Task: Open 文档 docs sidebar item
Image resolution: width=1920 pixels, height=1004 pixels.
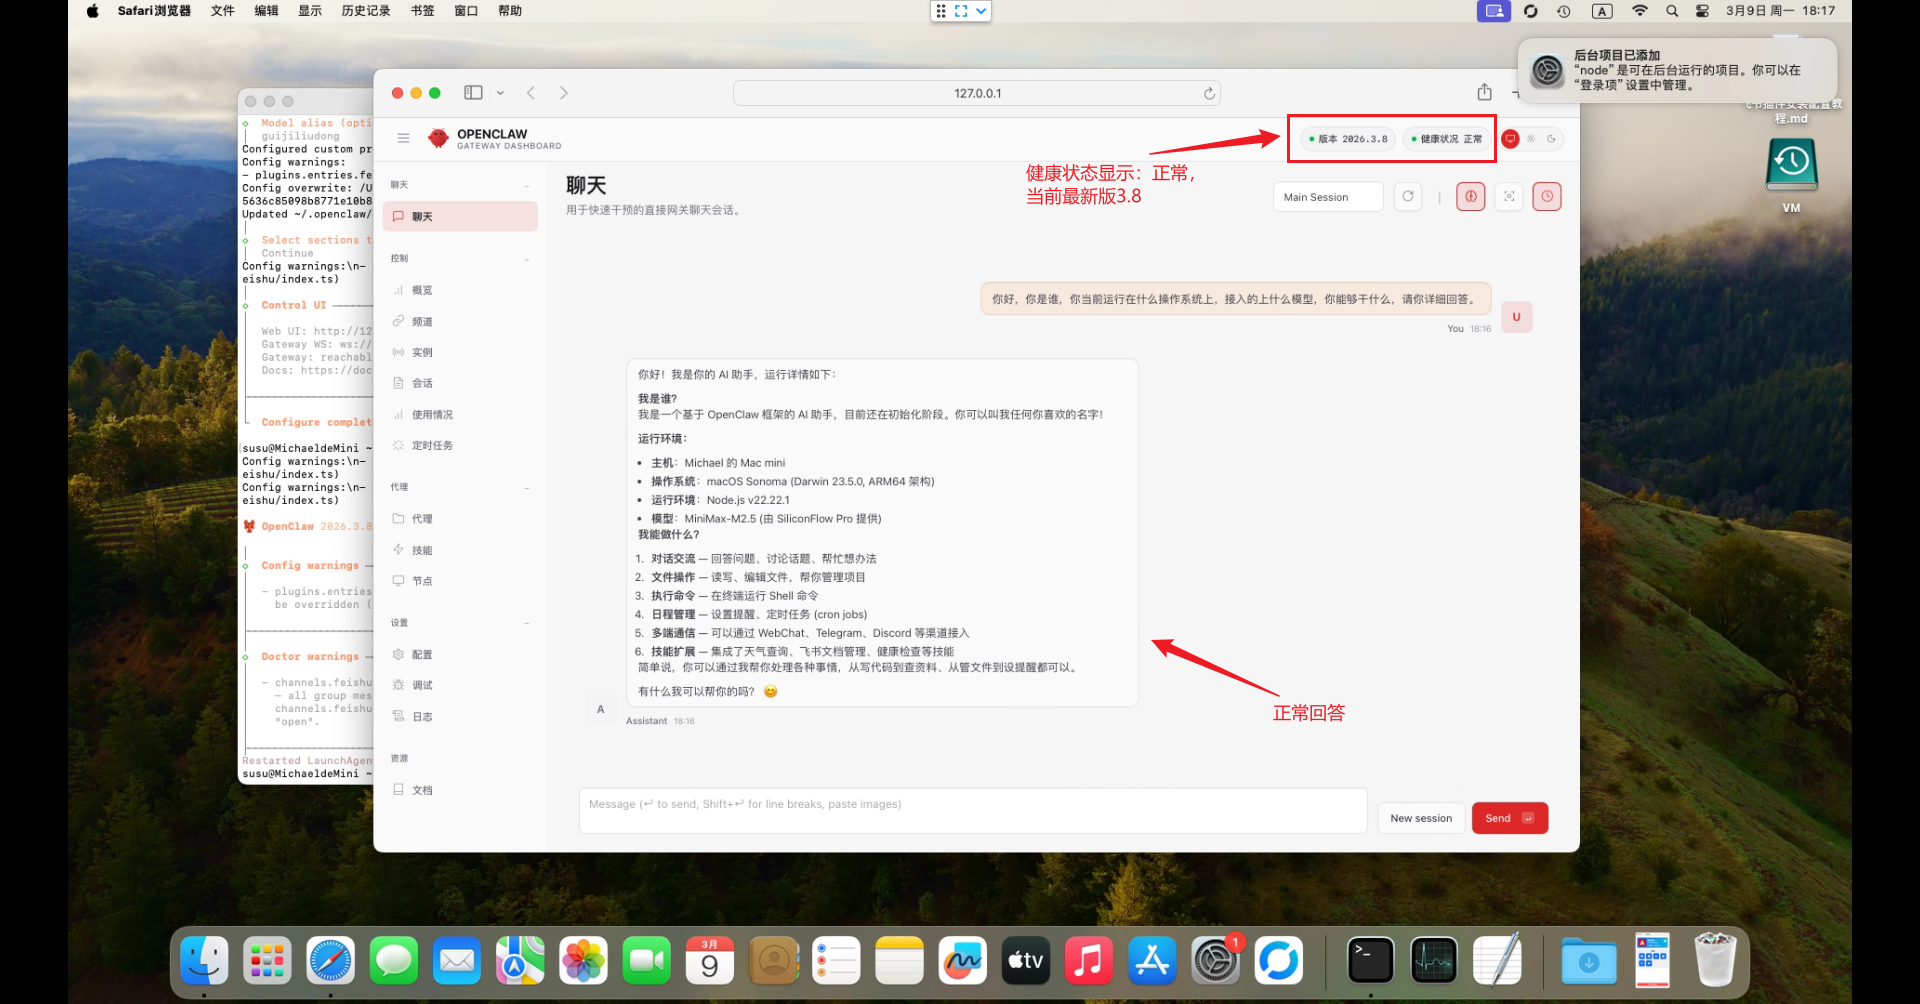Action: 460,789
